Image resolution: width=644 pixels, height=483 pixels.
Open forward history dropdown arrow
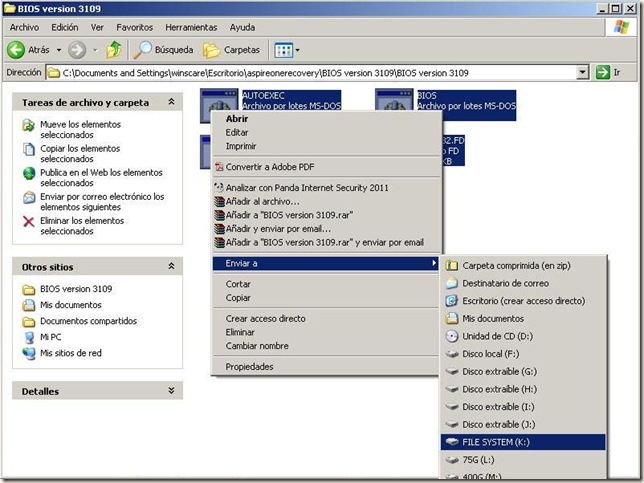pyautogui.click(x=95, y=50)
